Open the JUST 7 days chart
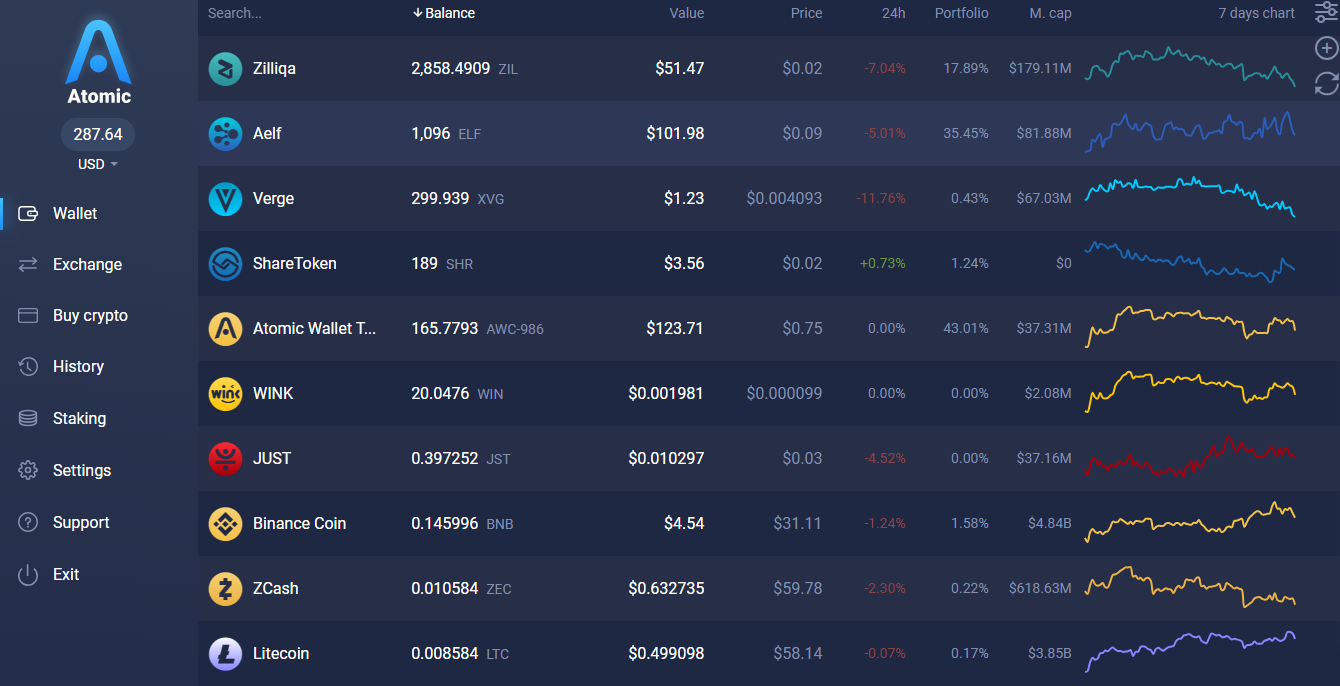The image size is (1340, 686). point(1190,459)
